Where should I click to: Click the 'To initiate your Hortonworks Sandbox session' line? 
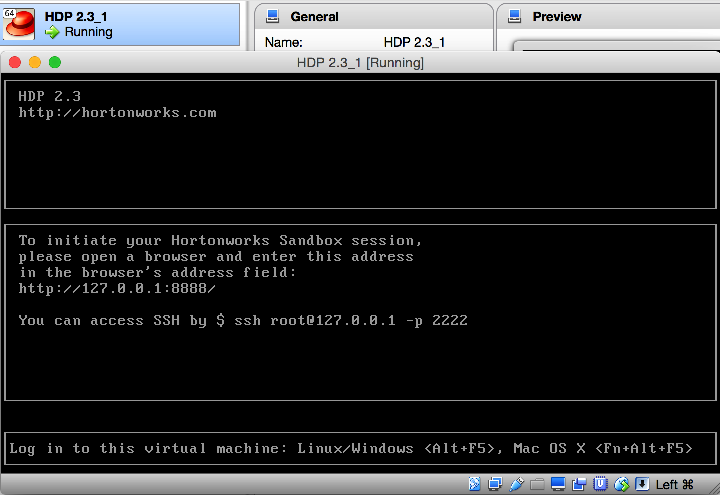(220, 240)
